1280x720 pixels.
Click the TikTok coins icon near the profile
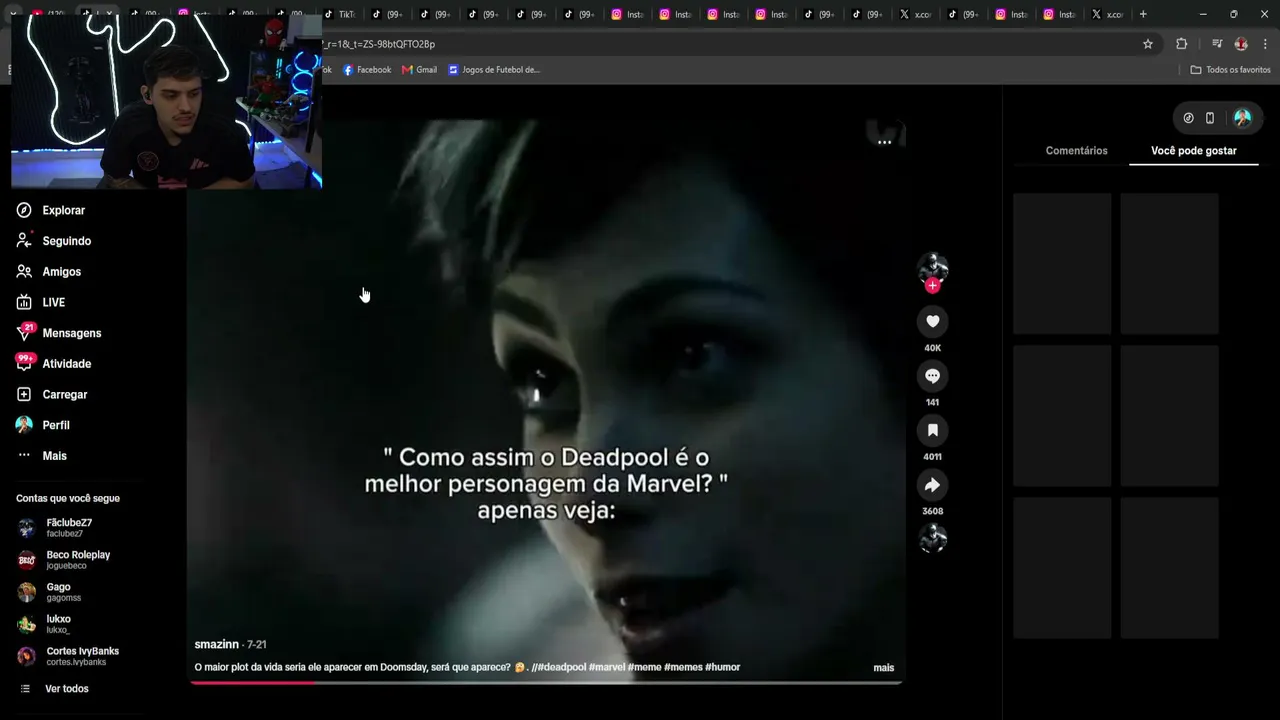(1188, 118)
